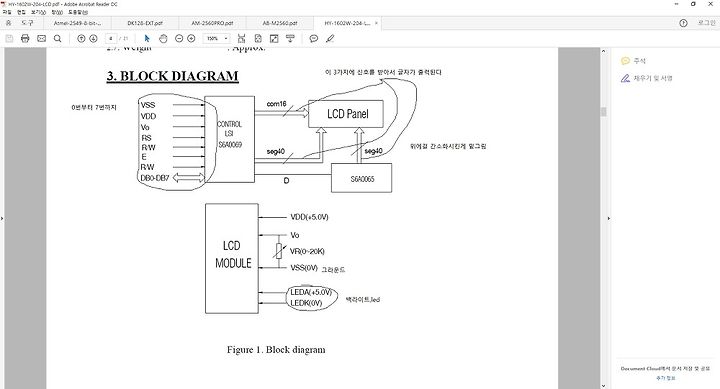720x389 pixels.
Task: Switch to the AB-M2560.pdf tab
Action: (x=280, y=23)
